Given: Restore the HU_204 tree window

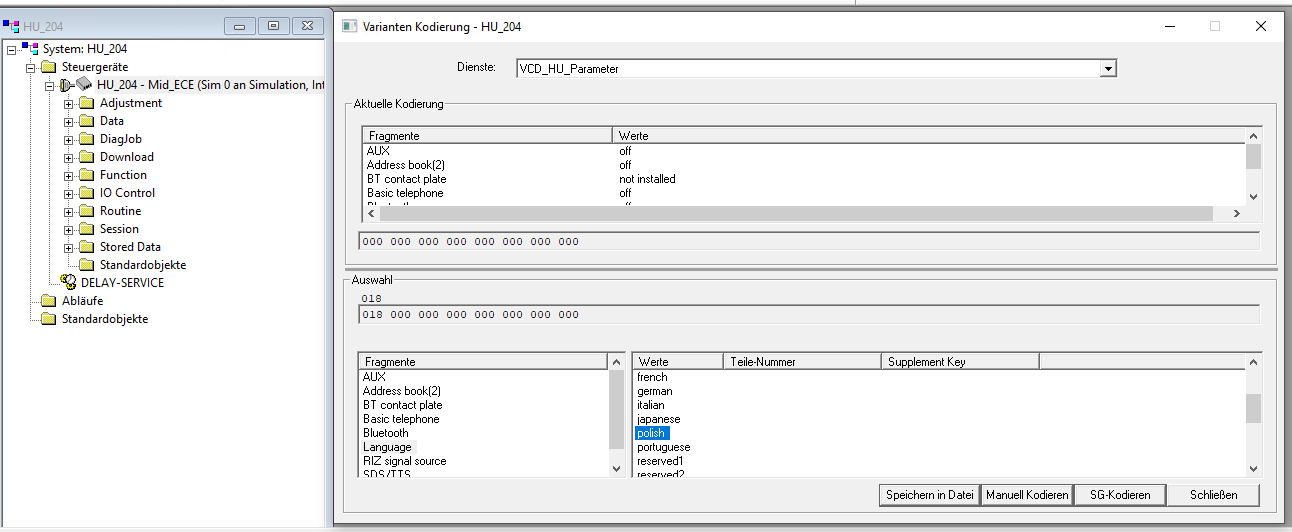Looking at the screenshot, I should pyautogui.click(x=274, y=26).
